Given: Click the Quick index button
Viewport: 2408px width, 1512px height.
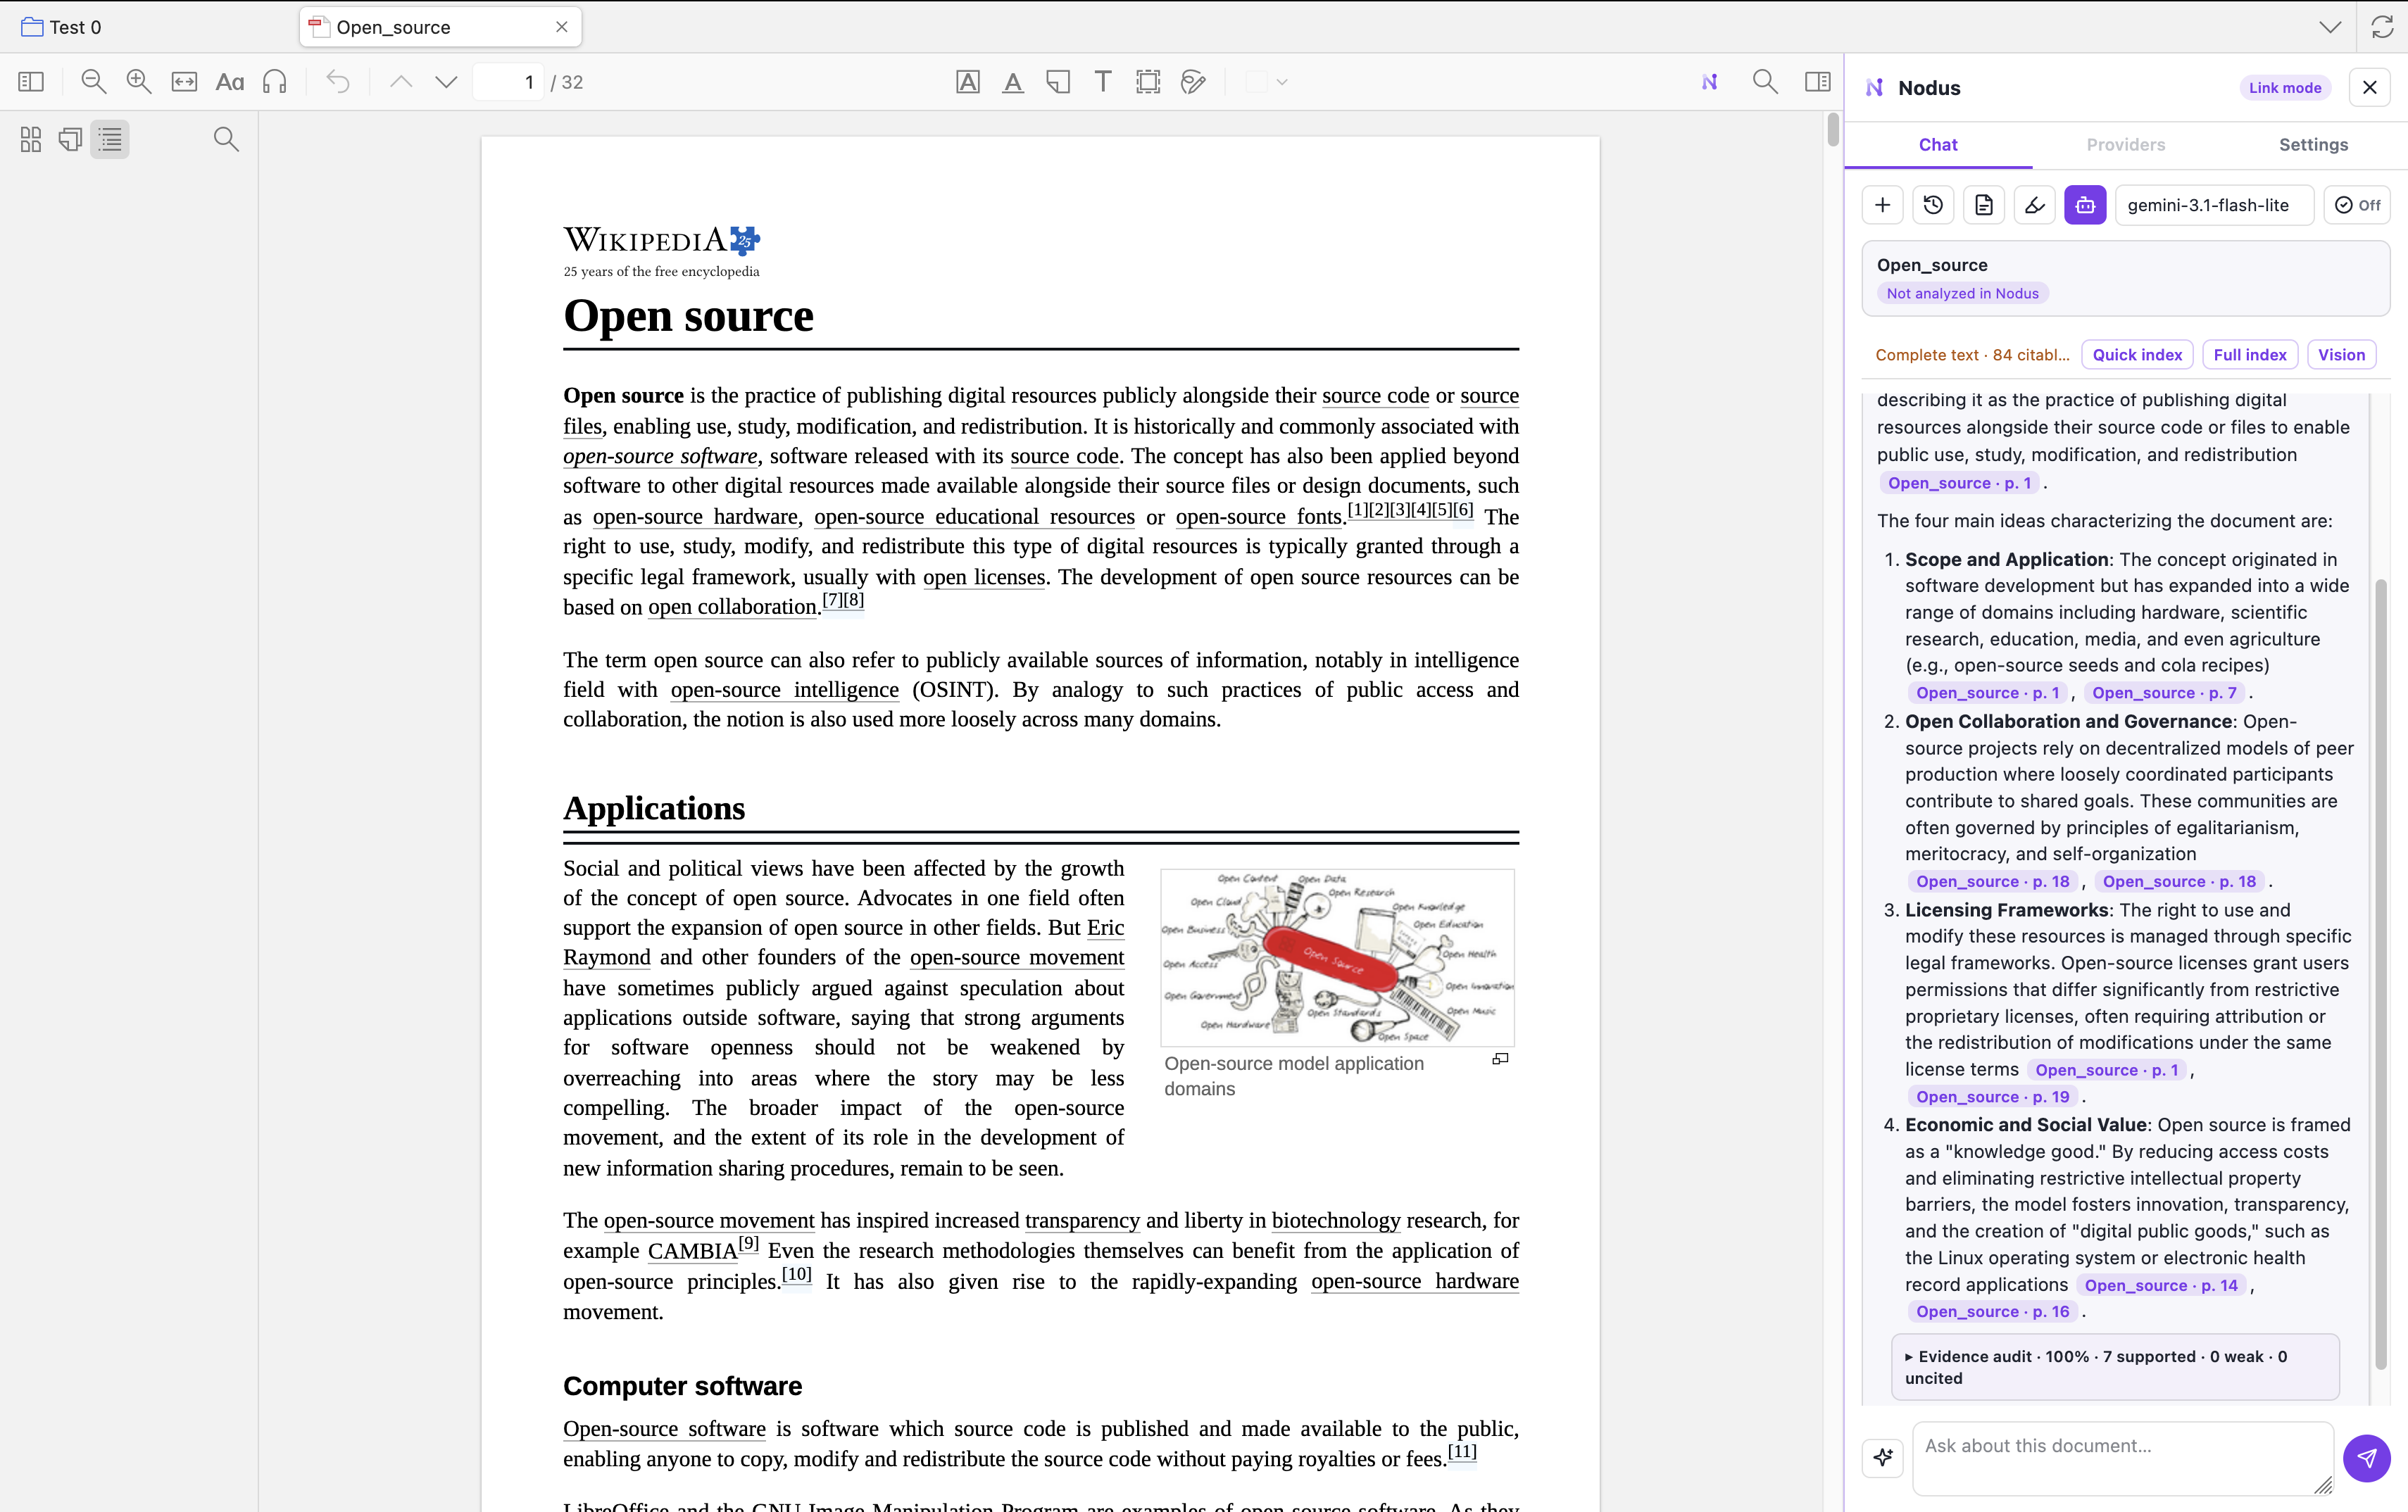Looking at the screenshot, I should [2137, 355].
